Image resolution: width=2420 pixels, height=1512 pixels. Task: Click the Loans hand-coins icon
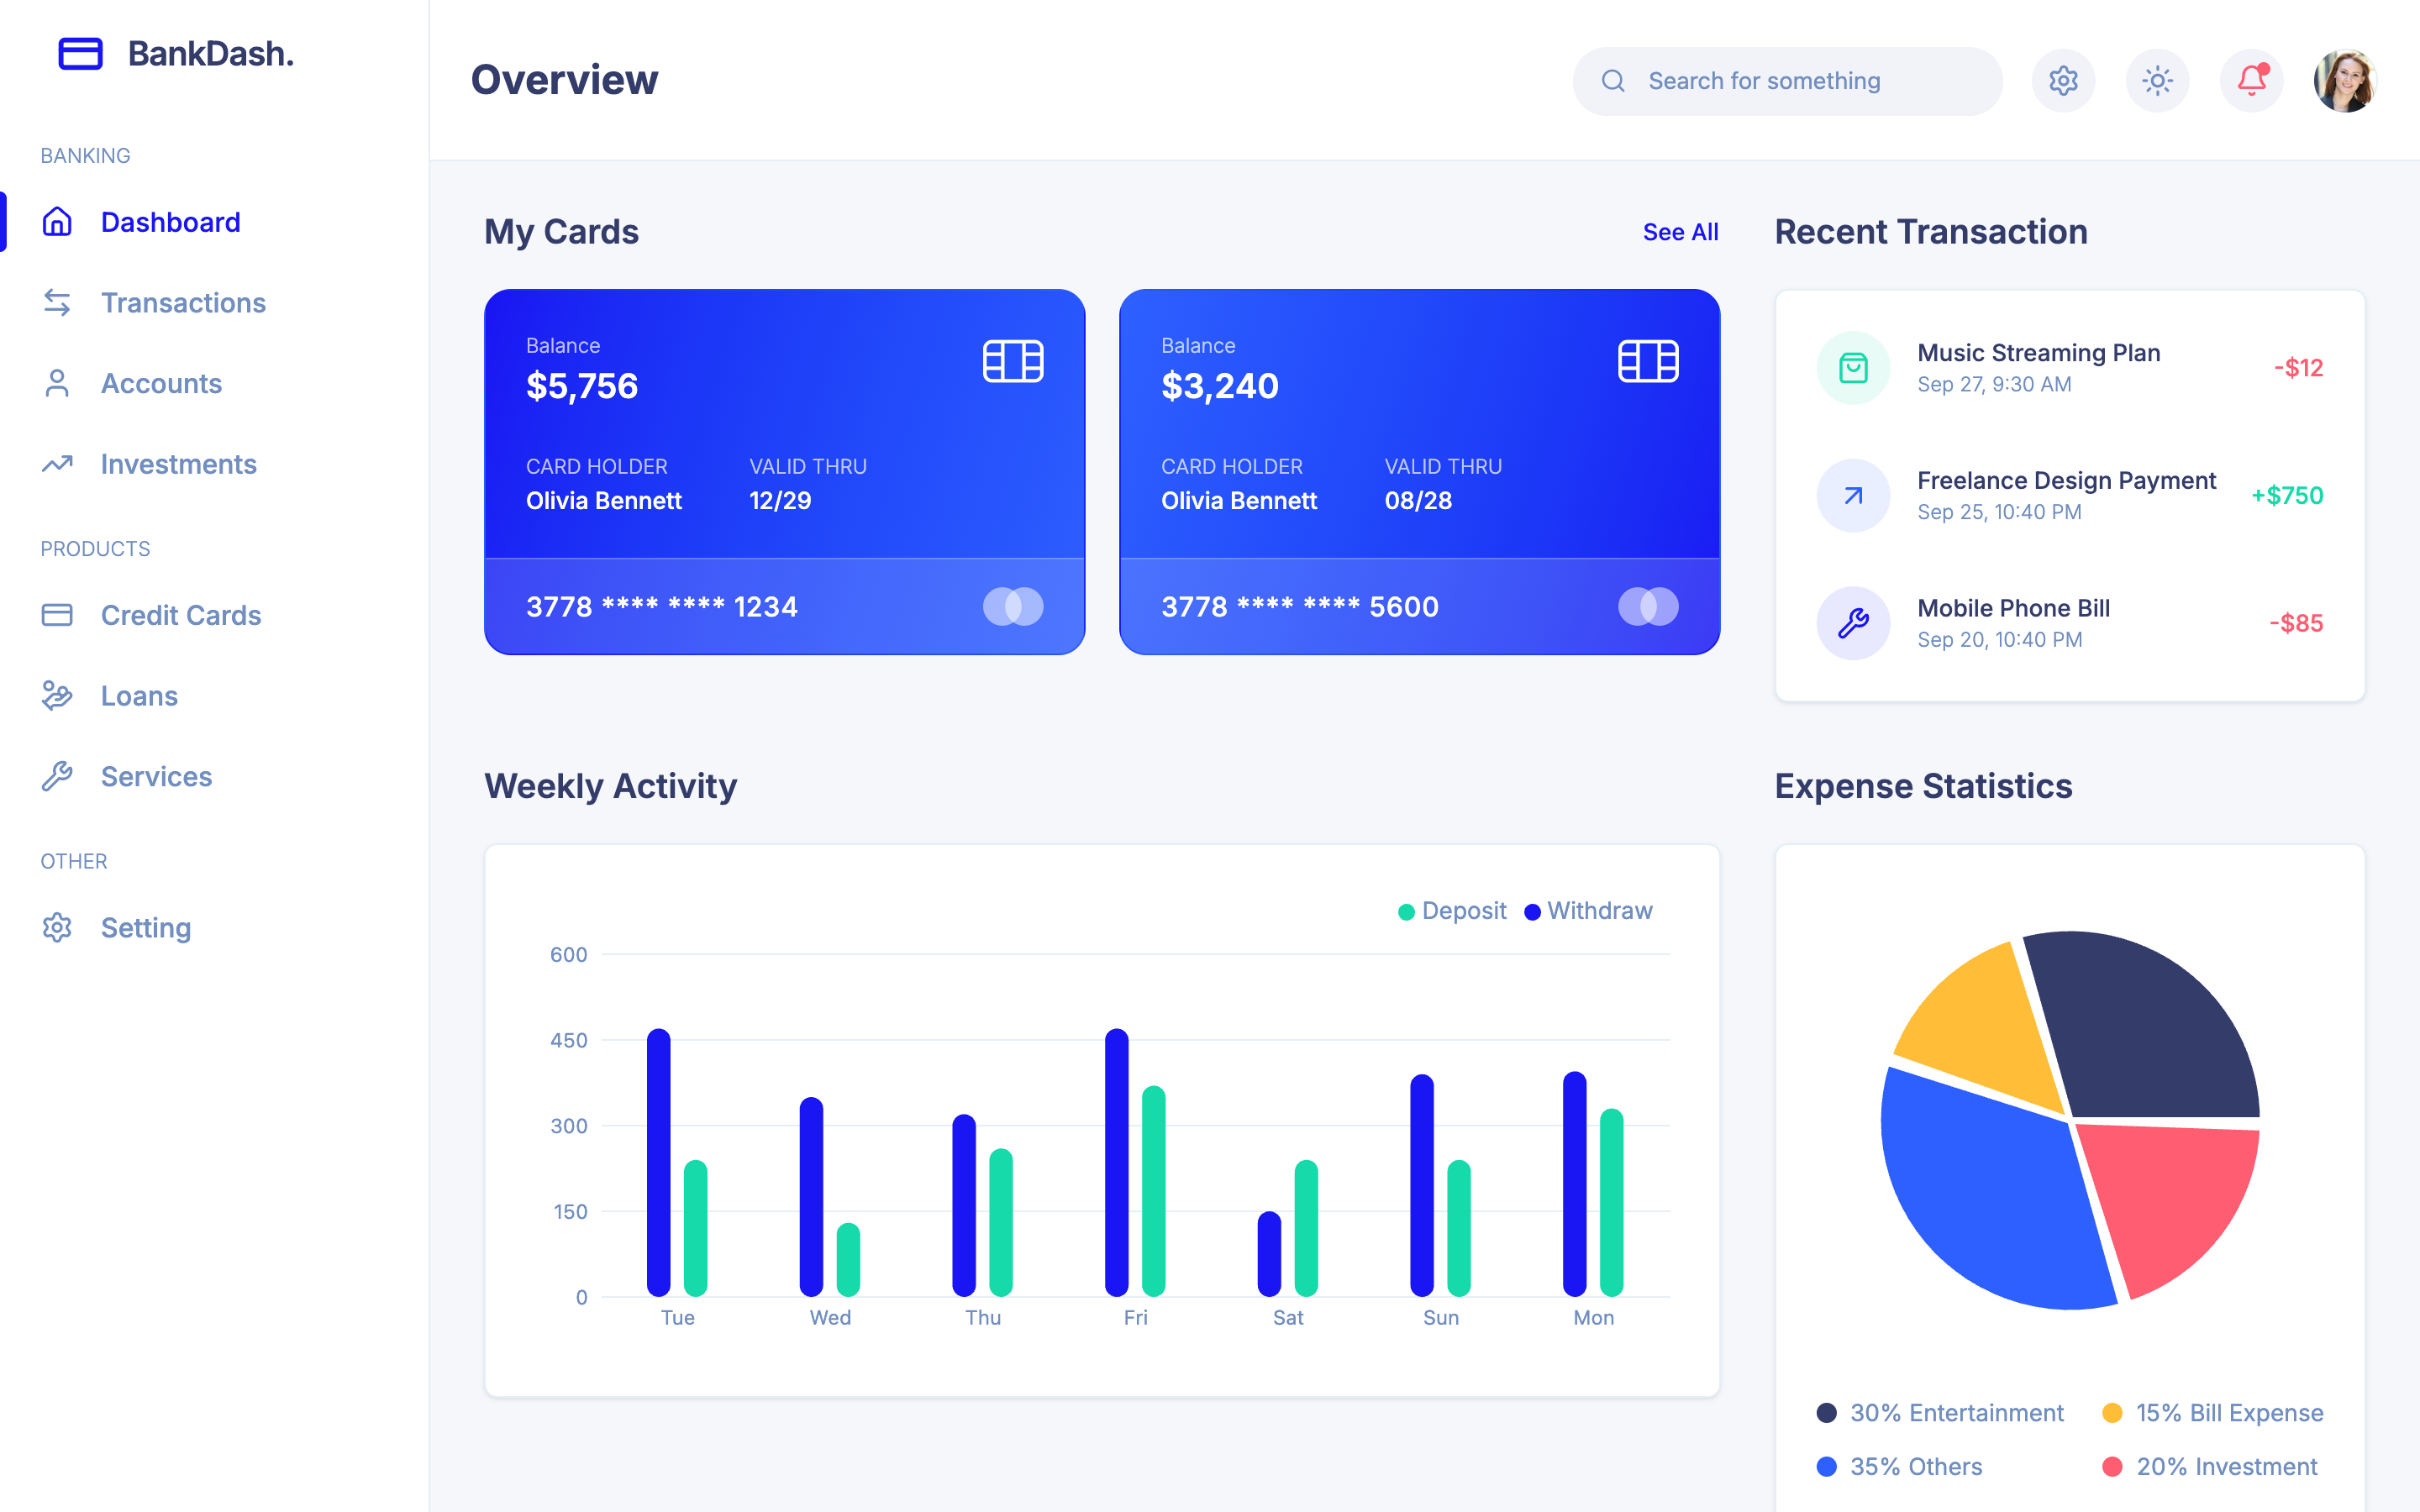[57, 696]
